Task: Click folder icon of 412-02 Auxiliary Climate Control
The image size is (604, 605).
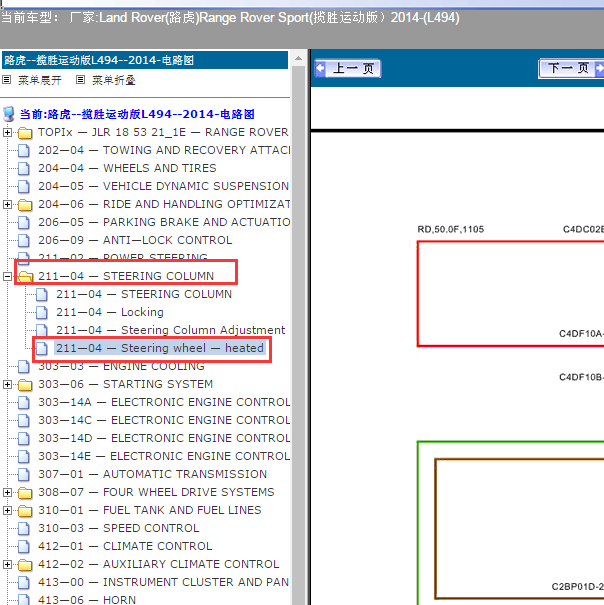Action: (25, 565)
